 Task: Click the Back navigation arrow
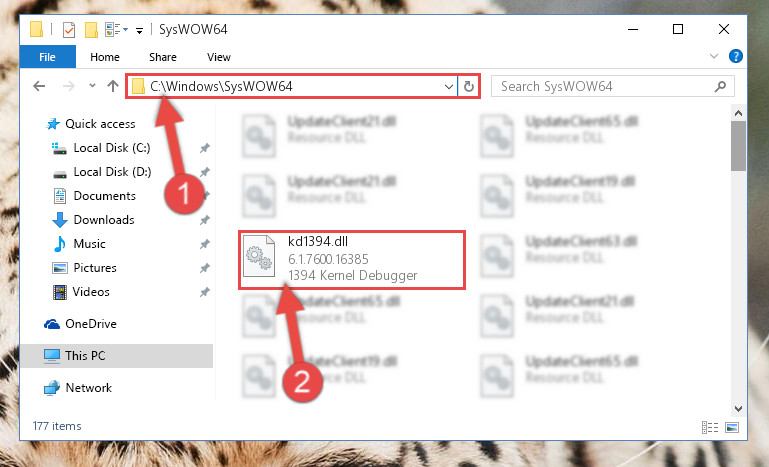click(39, 86)
